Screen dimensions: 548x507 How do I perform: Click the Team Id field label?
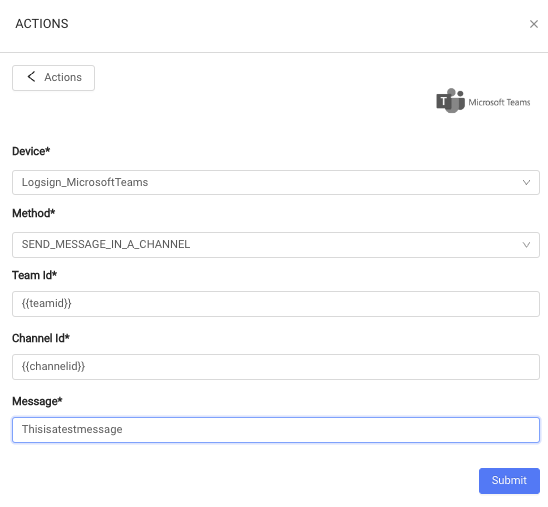[34, 275]
